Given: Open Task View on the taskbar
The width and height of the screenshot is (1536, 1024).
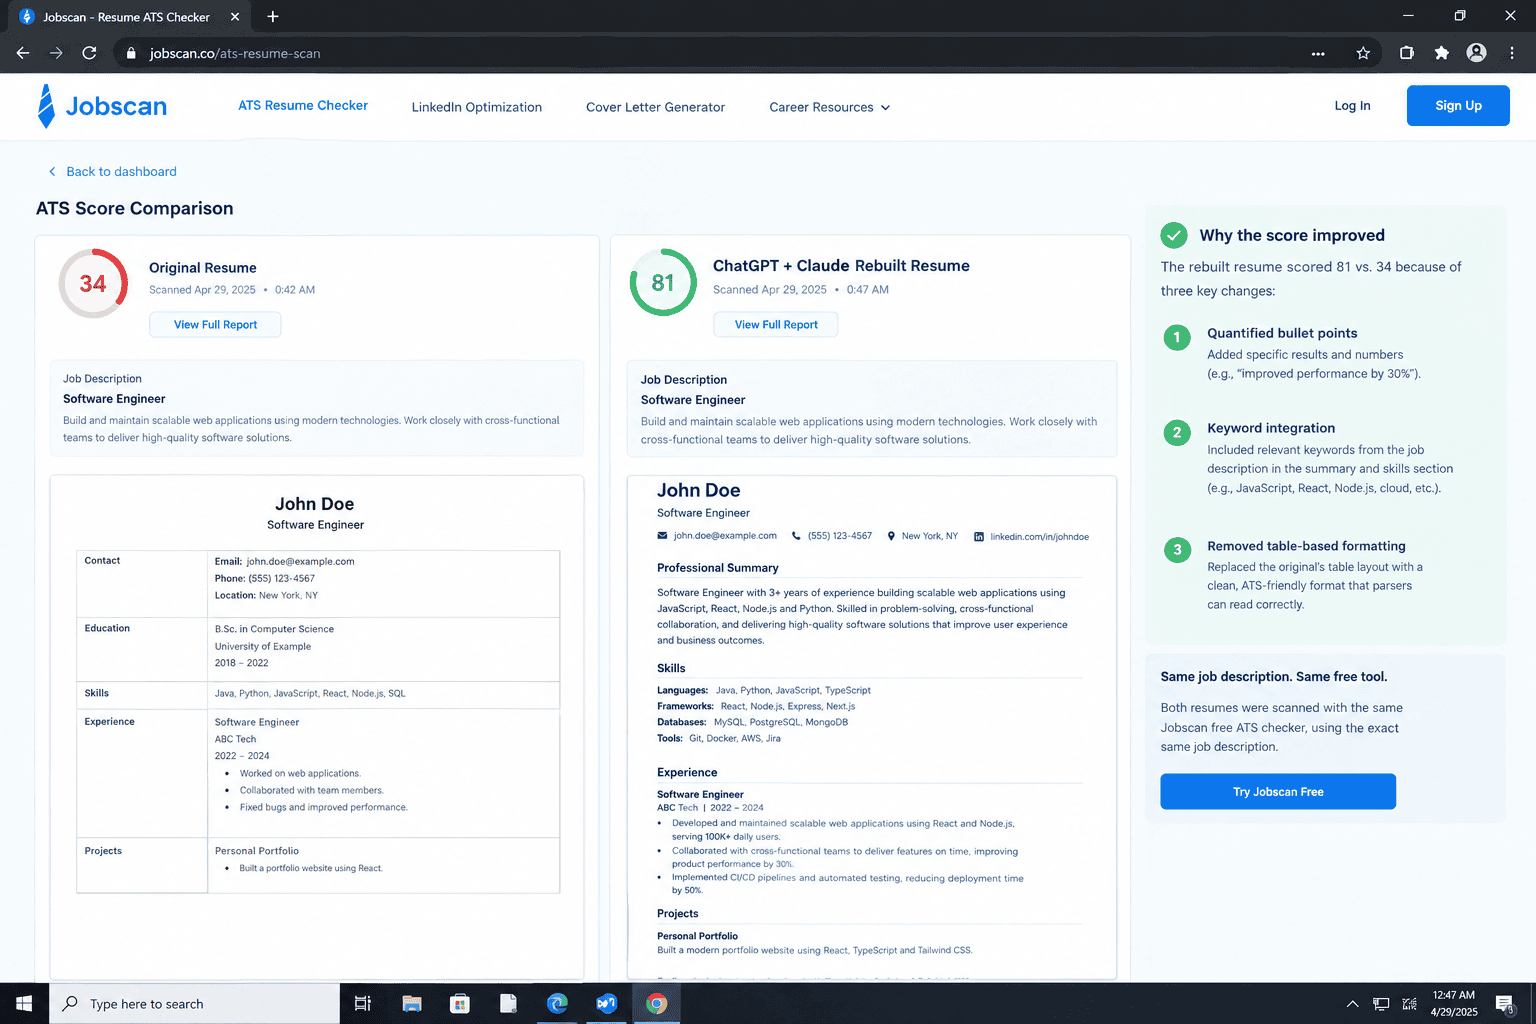Looking at the screenshot, I should point(362,1003).
